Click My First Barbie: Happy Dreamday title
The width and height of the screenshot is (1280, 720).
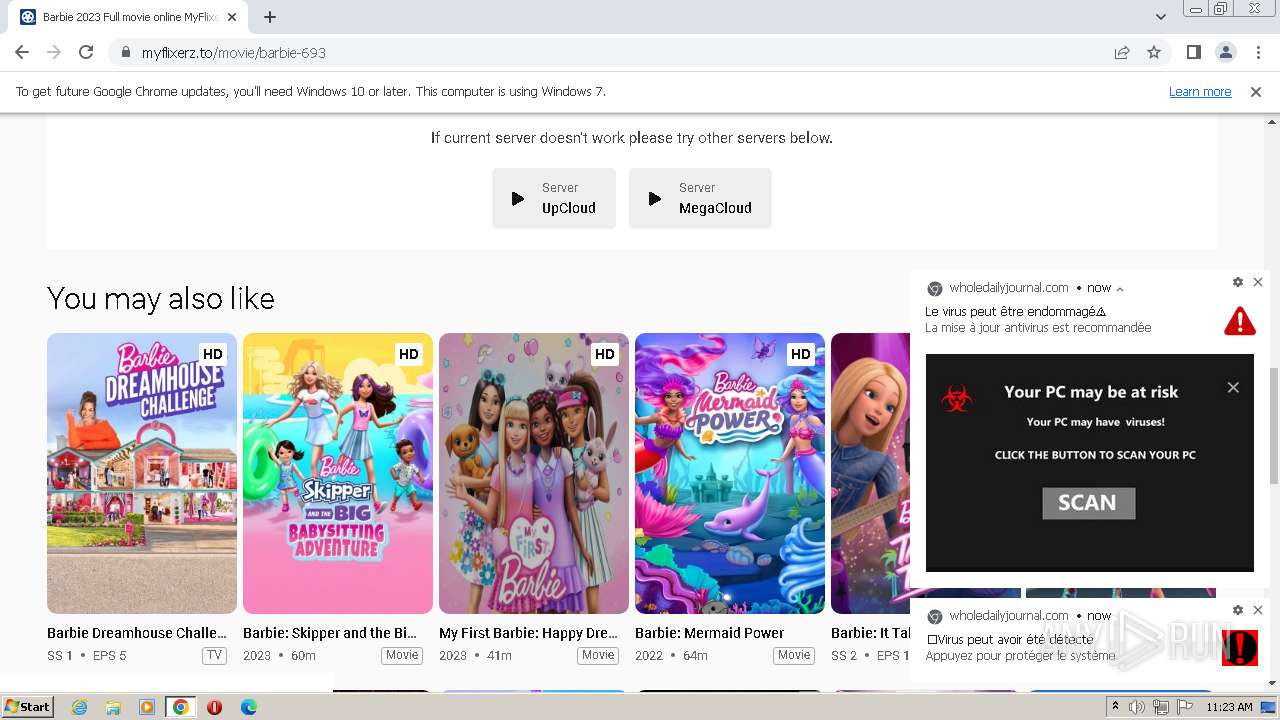(x=529, y=633)
